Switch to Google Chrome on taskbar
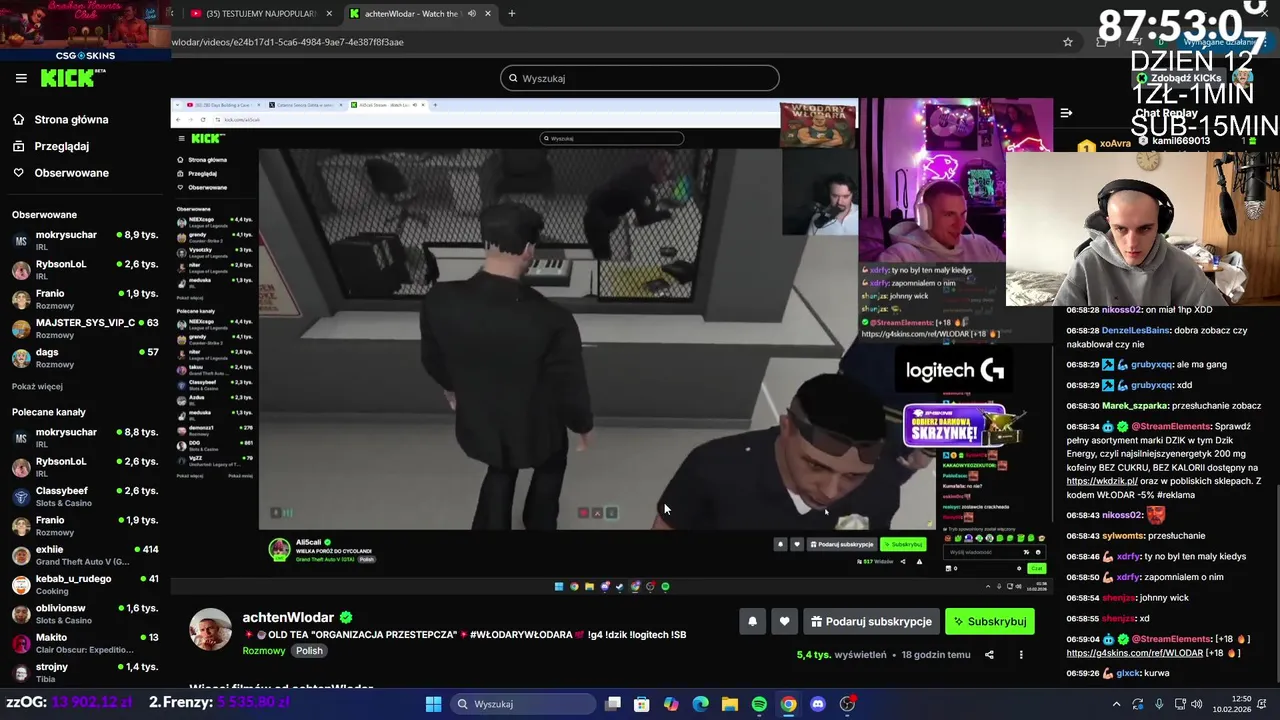The image size is (1280, 720). coord(789,704)
